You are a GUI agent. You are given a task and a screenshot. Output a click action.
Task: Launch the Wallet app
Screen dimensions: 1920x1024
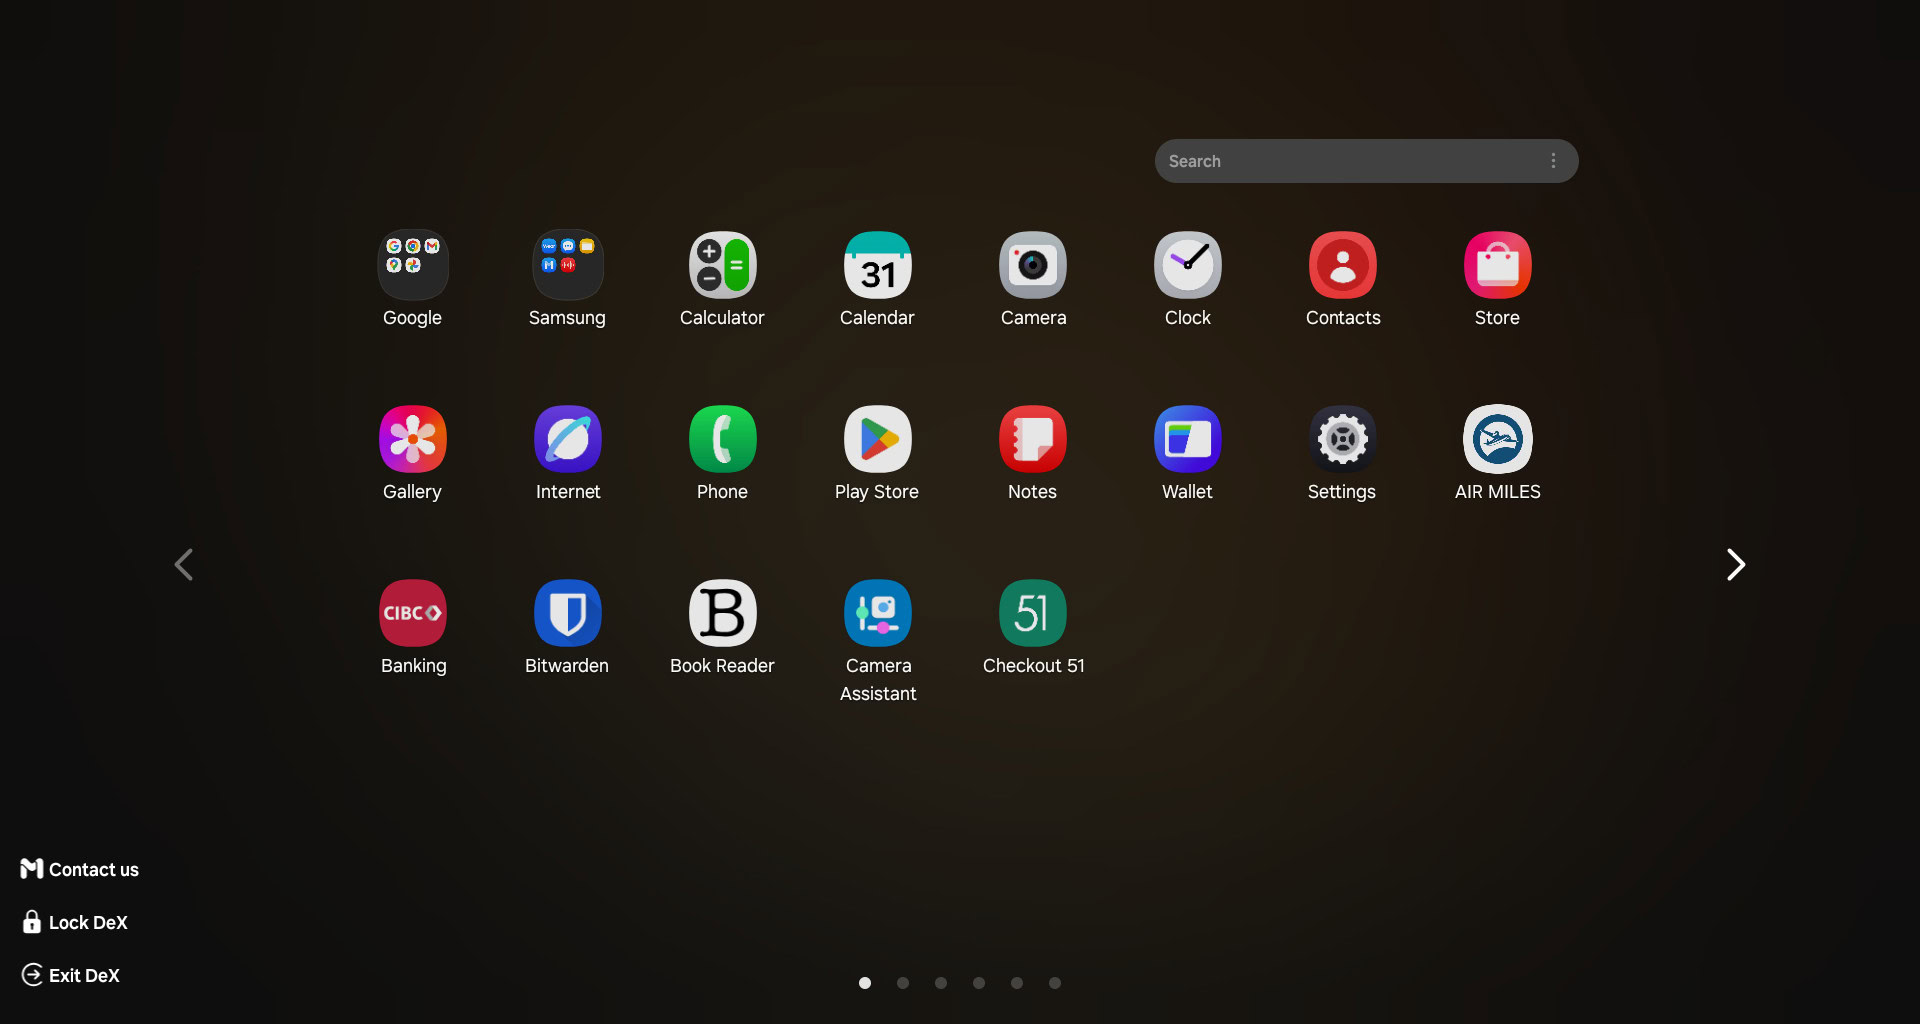click(x=1188, y=439)
